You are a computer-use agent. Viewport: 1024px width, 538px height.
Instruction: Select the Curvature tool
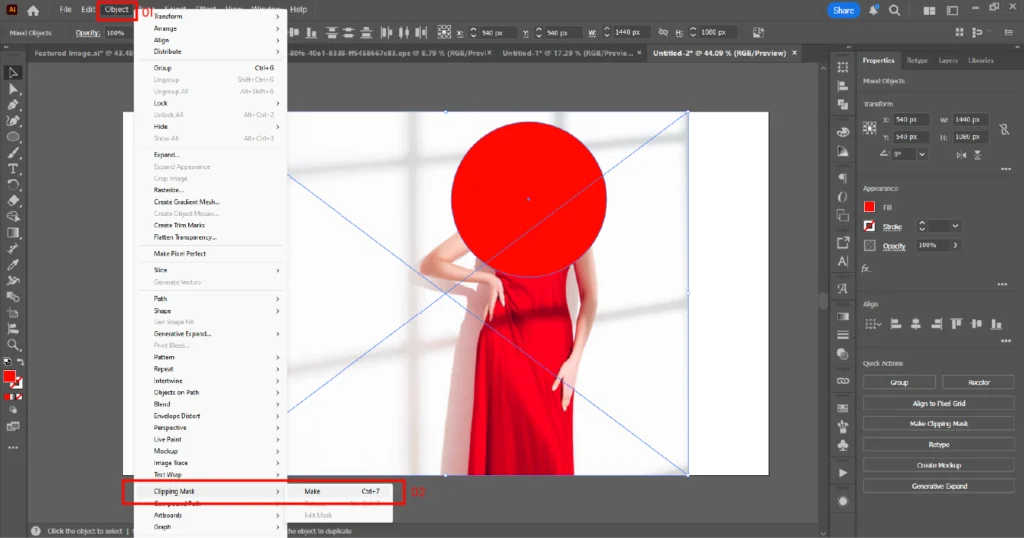[13, 121]
